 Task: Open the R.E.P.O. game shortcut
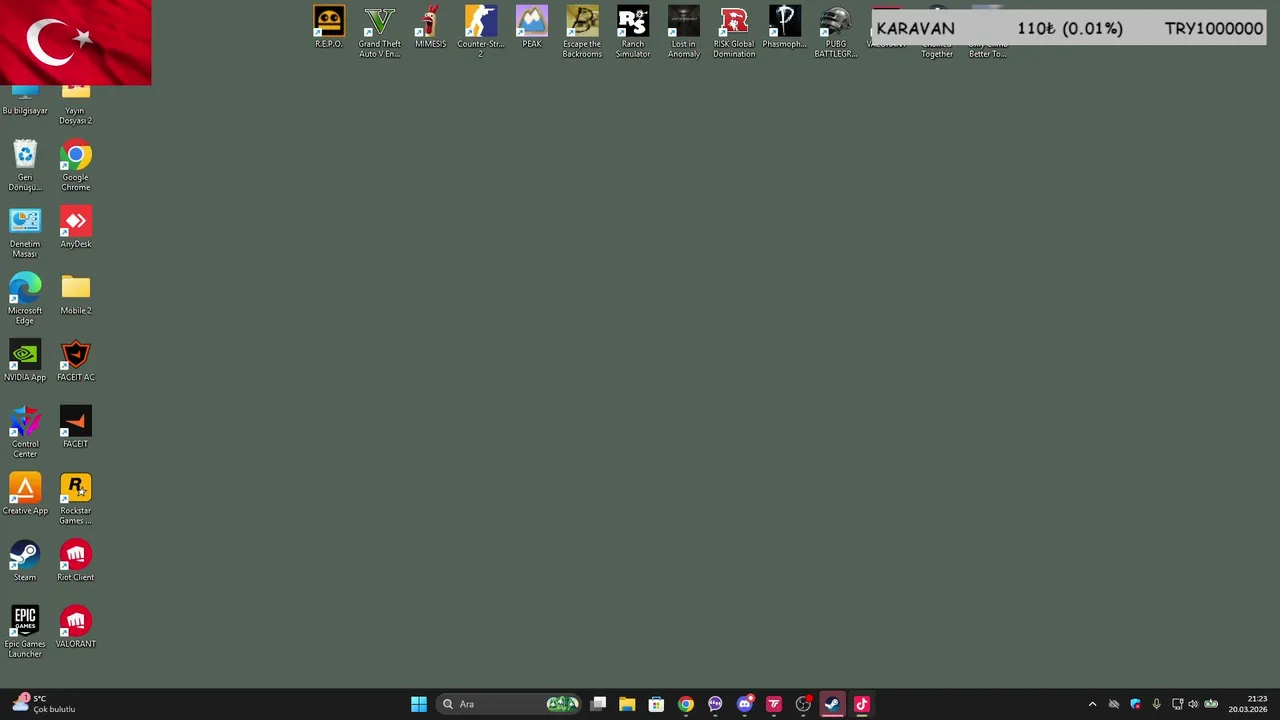(x=328, y=28)
